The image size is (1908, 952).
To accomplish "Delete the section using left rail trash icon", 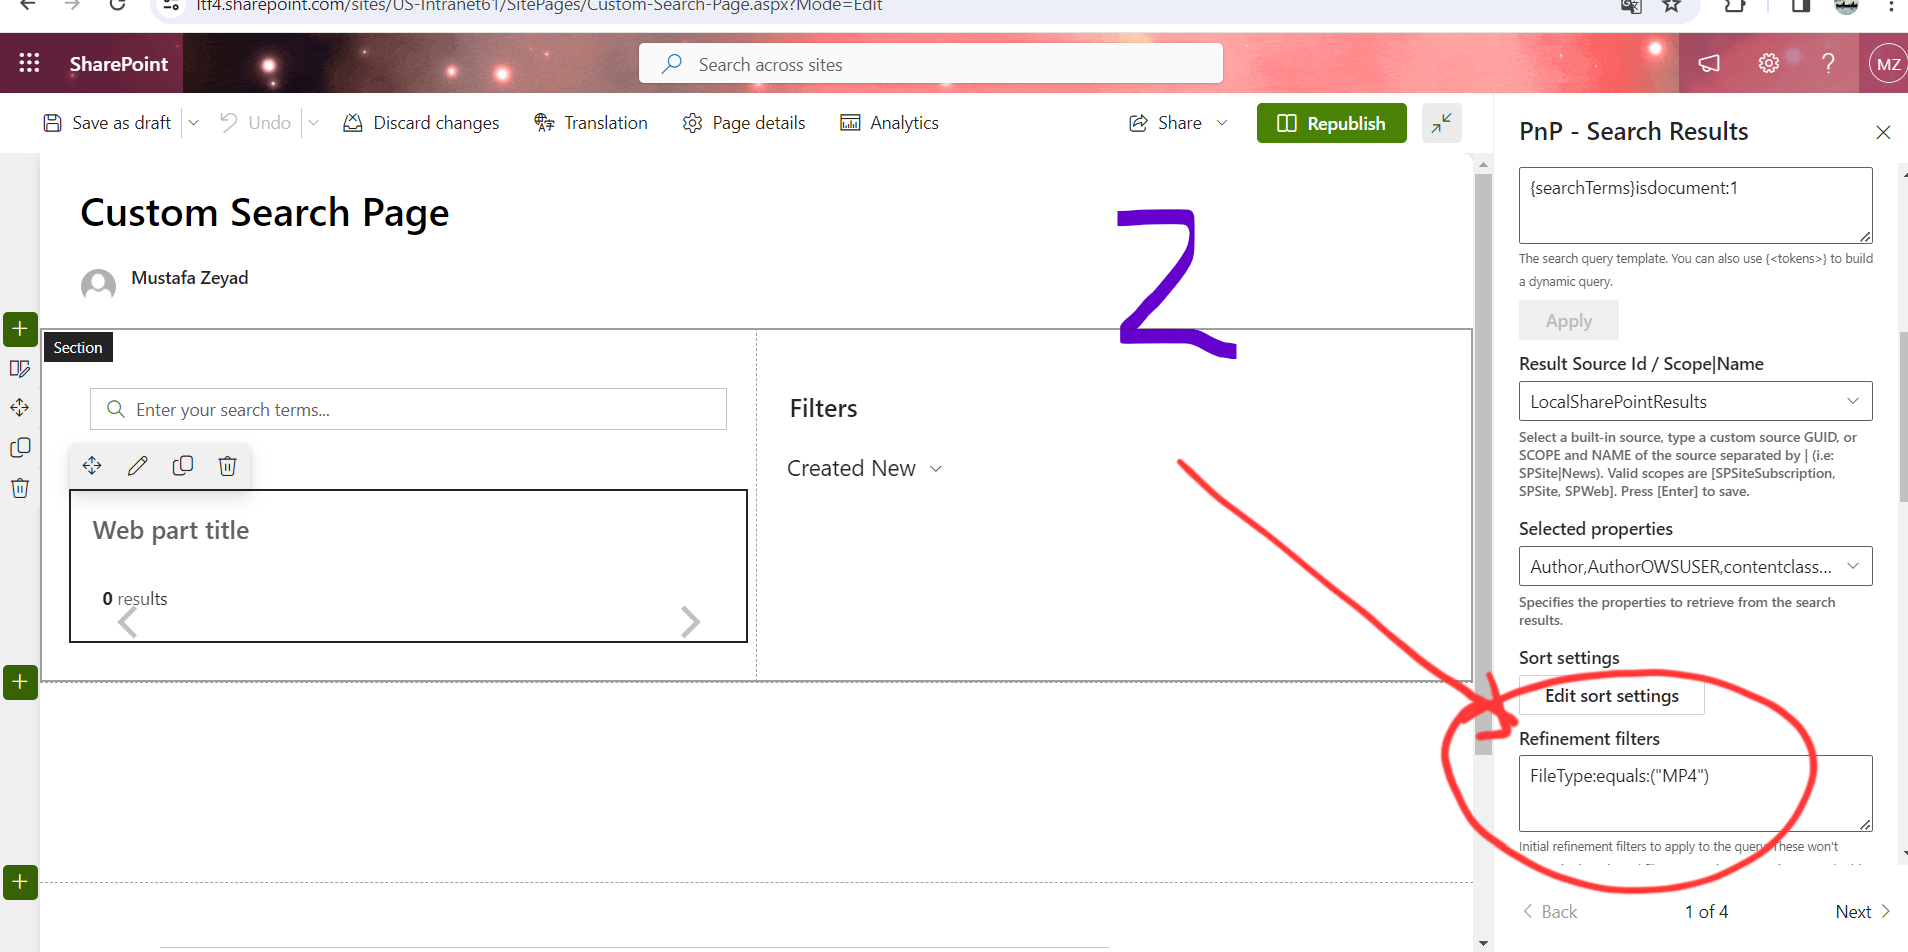I will [x=20, y=488].
